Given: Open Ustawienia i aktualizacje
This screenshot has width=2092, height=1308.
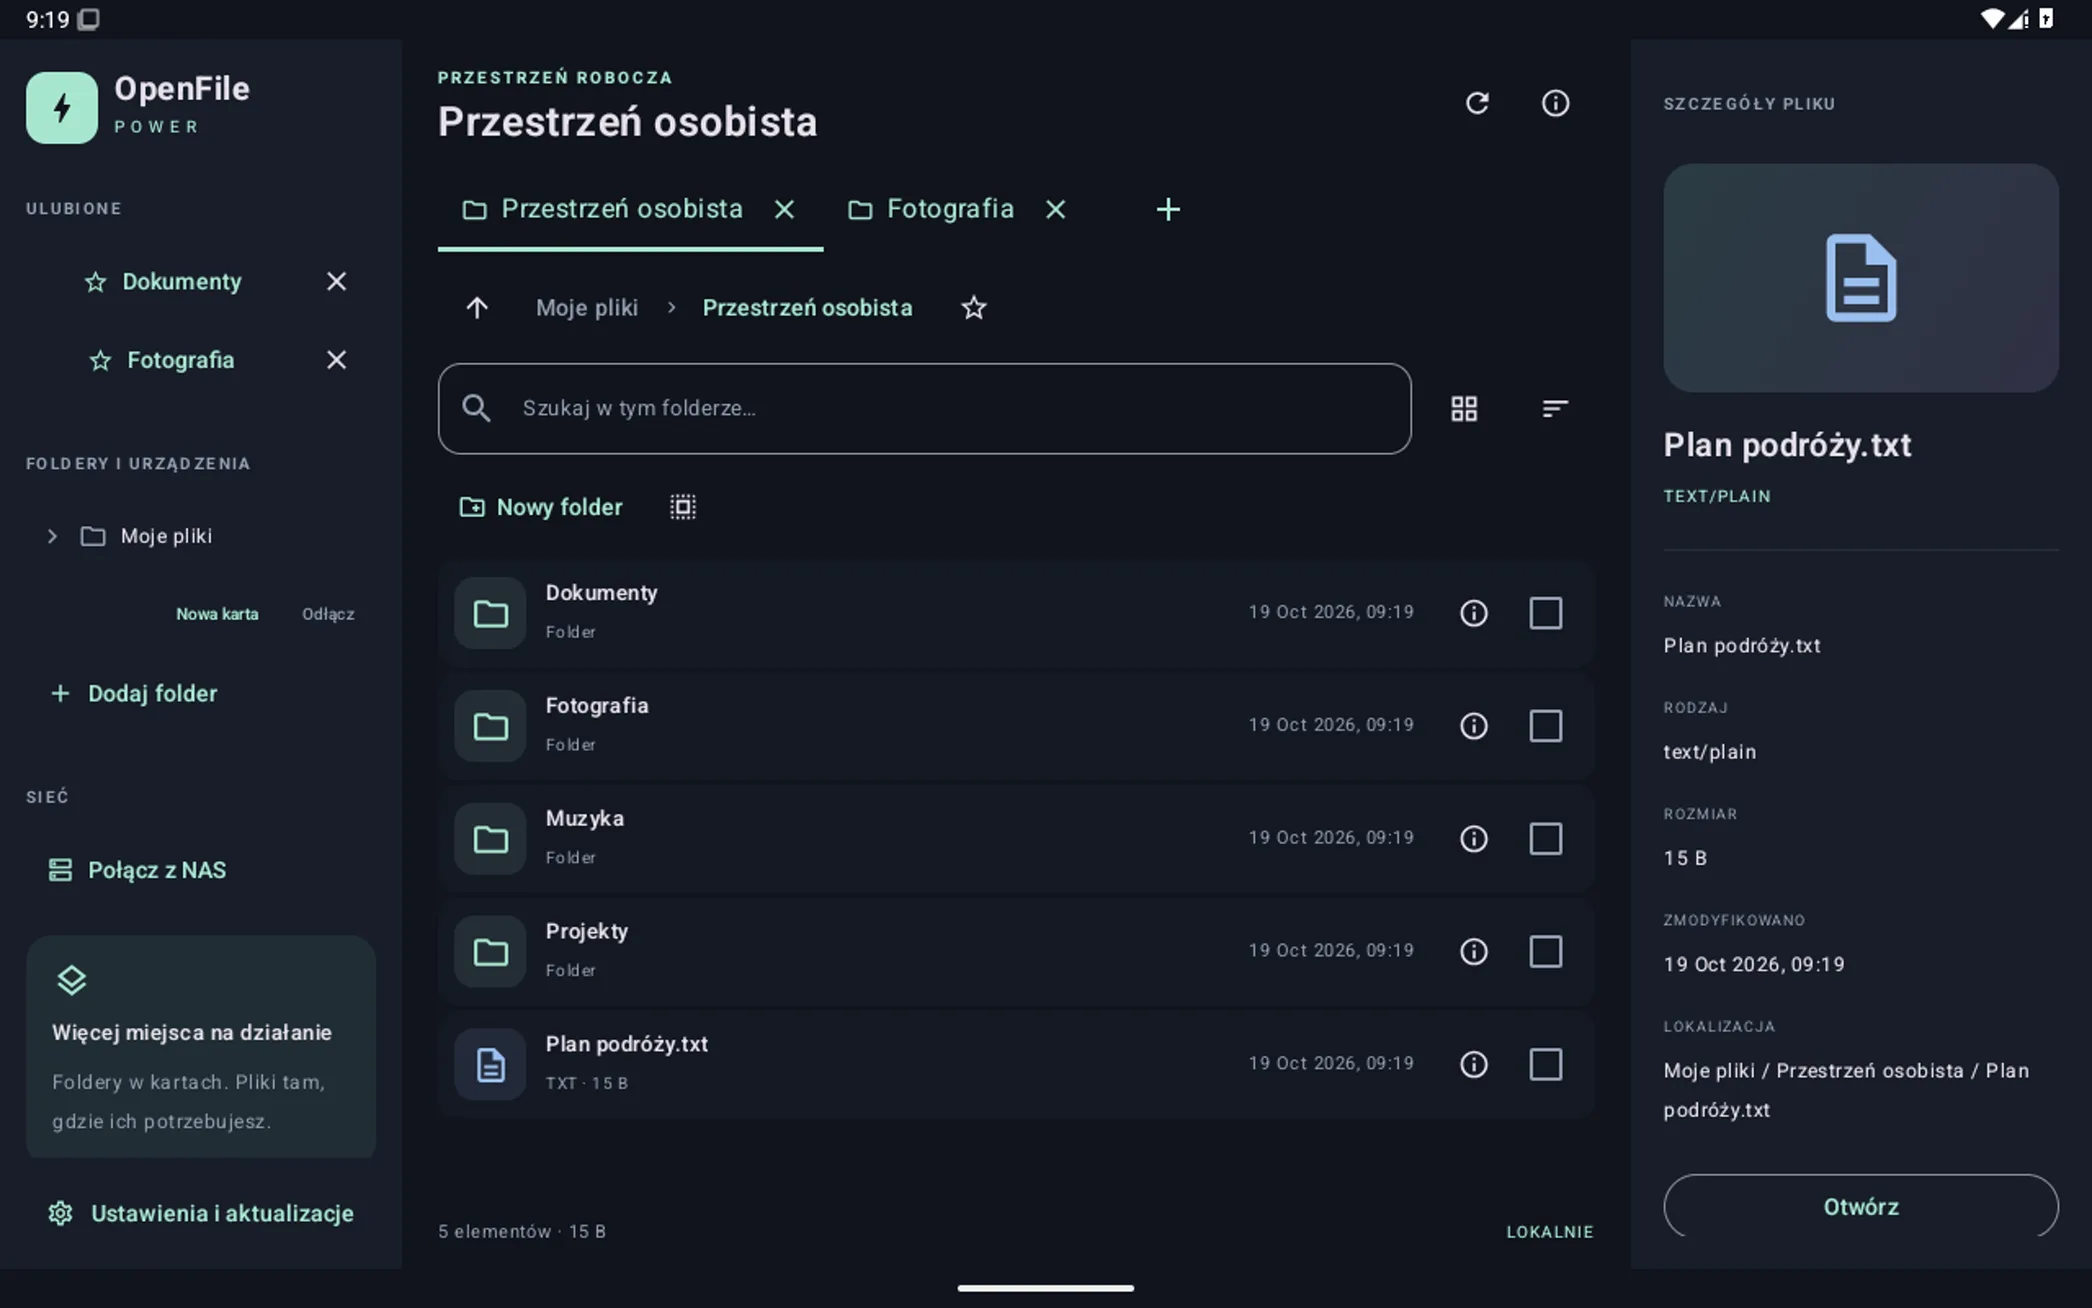Looking at the screenshot, I should pos(201,1213).
